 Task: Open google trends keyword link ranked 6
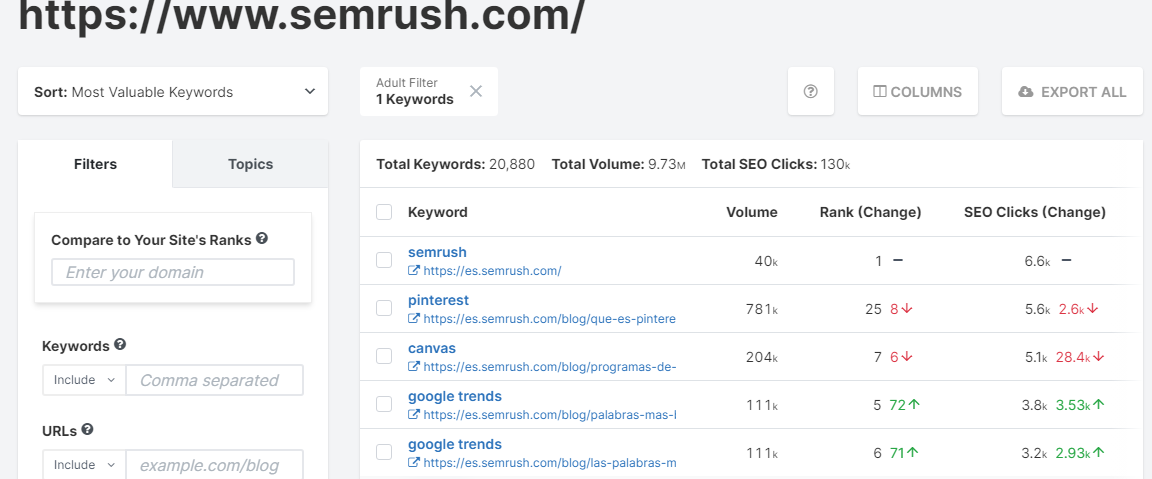455,444
